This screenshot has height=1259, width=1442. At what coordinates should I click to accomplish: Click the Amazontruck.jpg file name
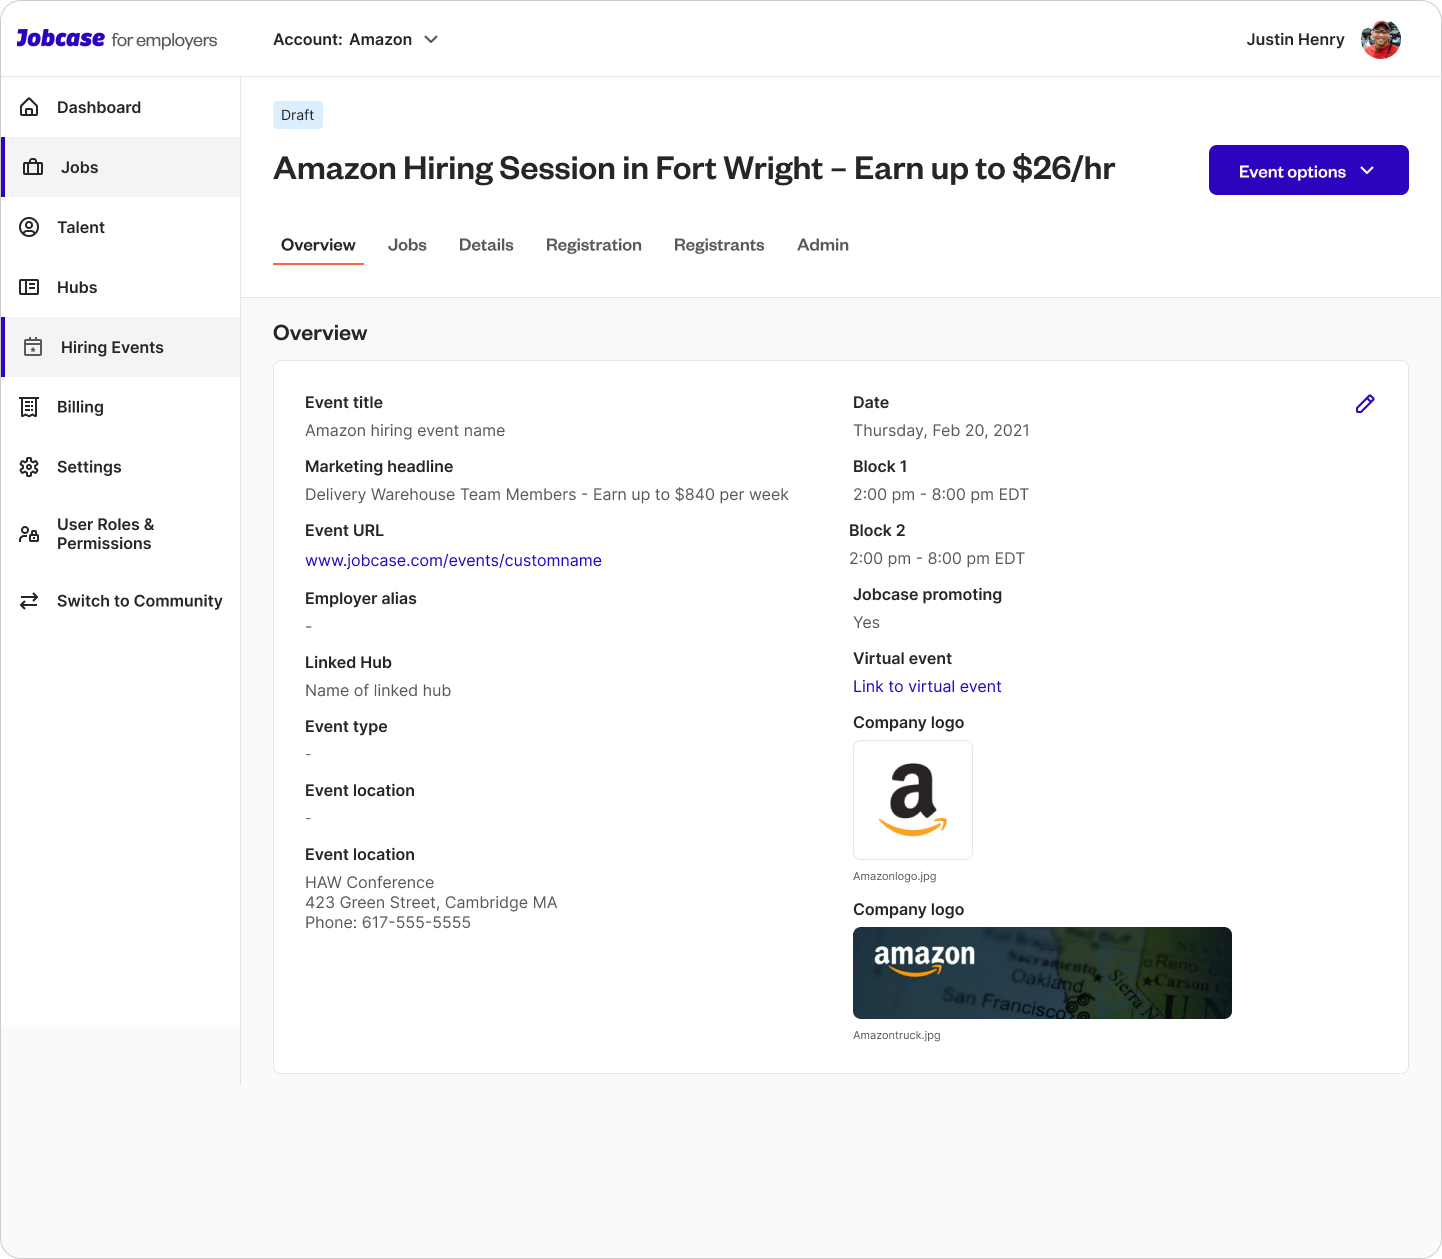(897, 1035)
